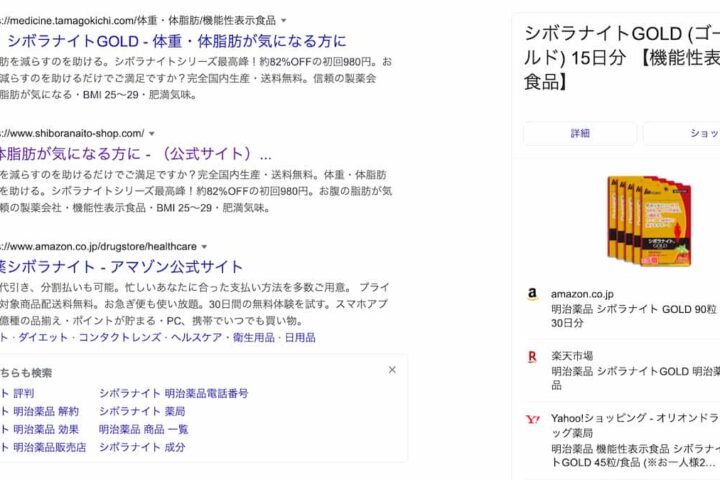Open the 楽天市場 シボラナイトGOLD listing
The image size is (720, 480).
636,371
